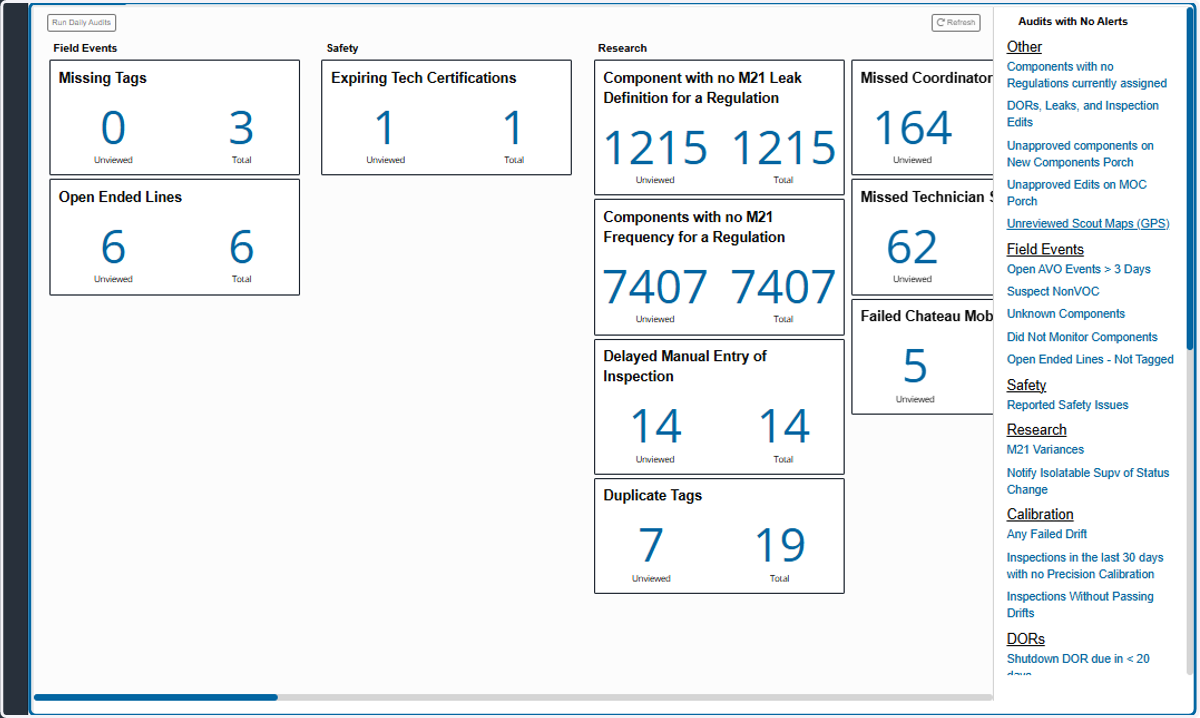
Task: Open Did Not Monitor Components link
Action: [1082, 337]
